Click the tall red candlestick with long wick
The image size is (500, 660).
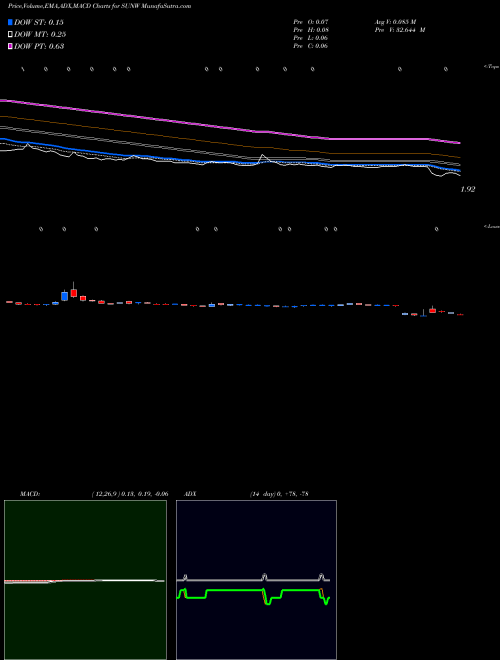pos(74,291)
